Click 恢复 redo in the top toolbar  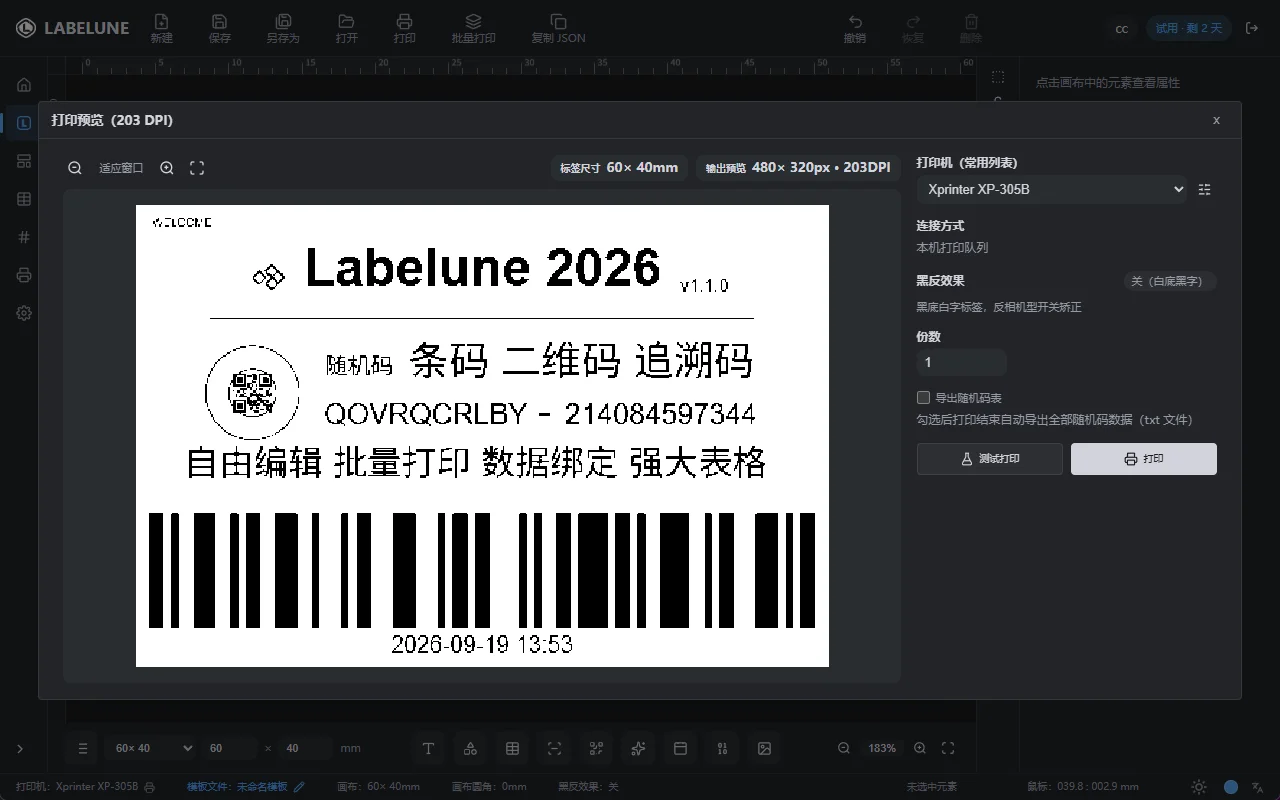pos(913,28)
